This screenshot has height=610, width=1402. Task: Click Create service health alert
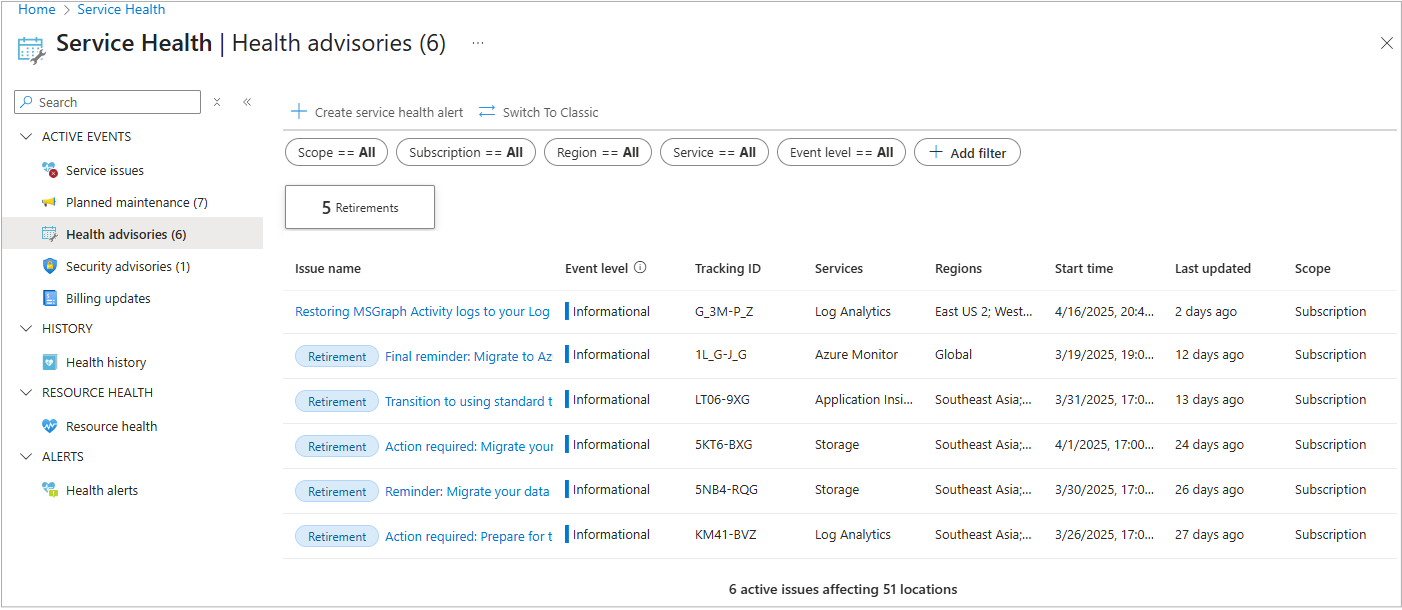377,112
